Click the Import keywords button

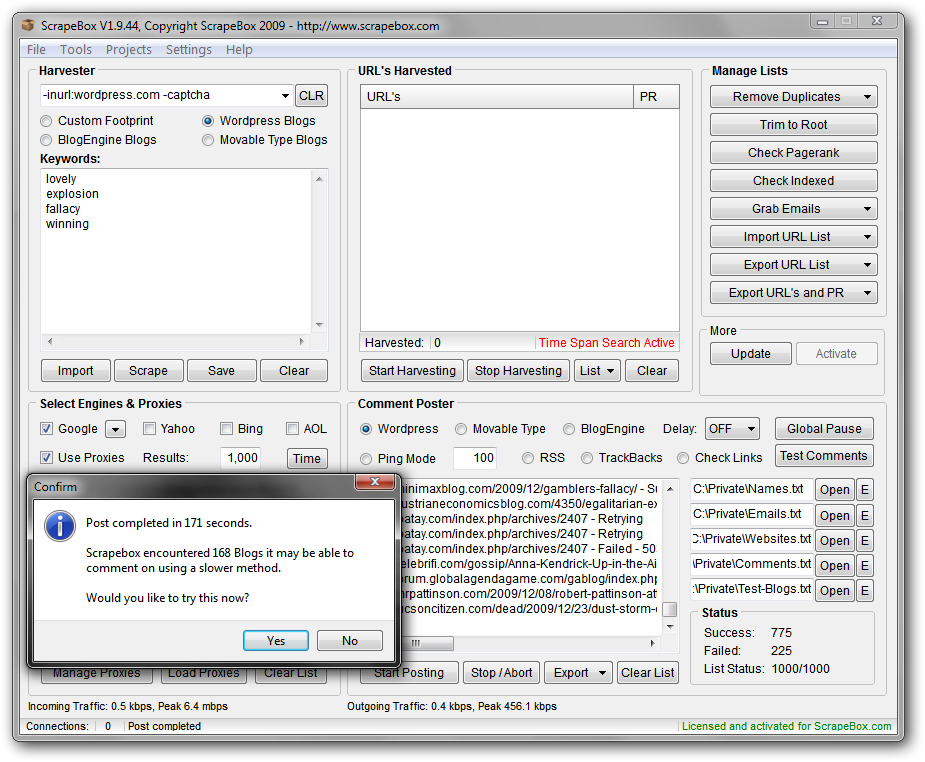point(76,370)
